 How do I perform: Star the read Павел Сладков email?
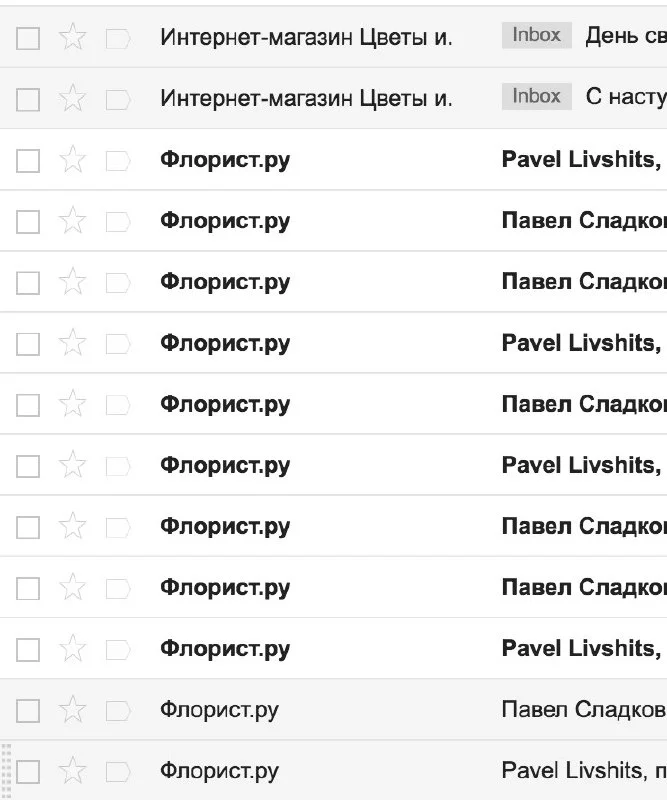tap(72, 710)
